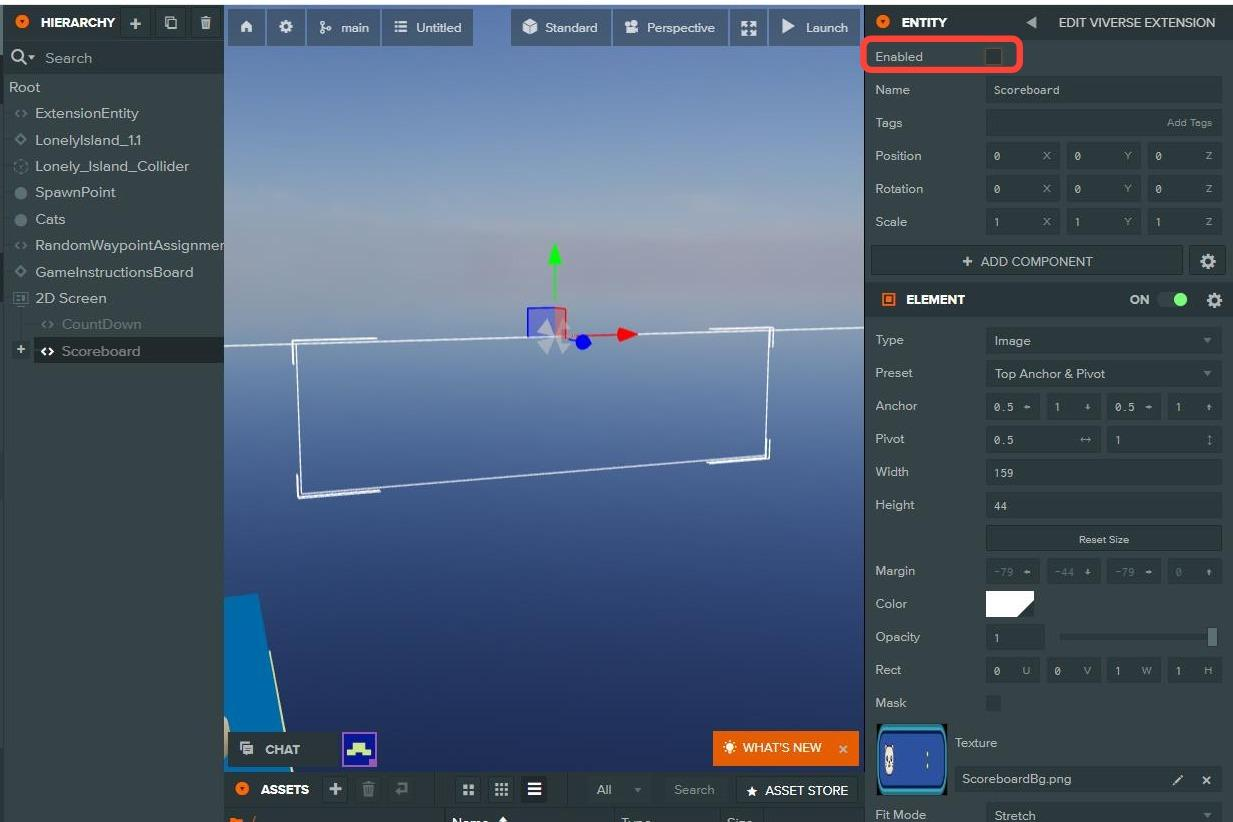Open Preset dropdown Top Anchor & Pivot
Screen dimensions: 1233x822
click(1103, 374)
